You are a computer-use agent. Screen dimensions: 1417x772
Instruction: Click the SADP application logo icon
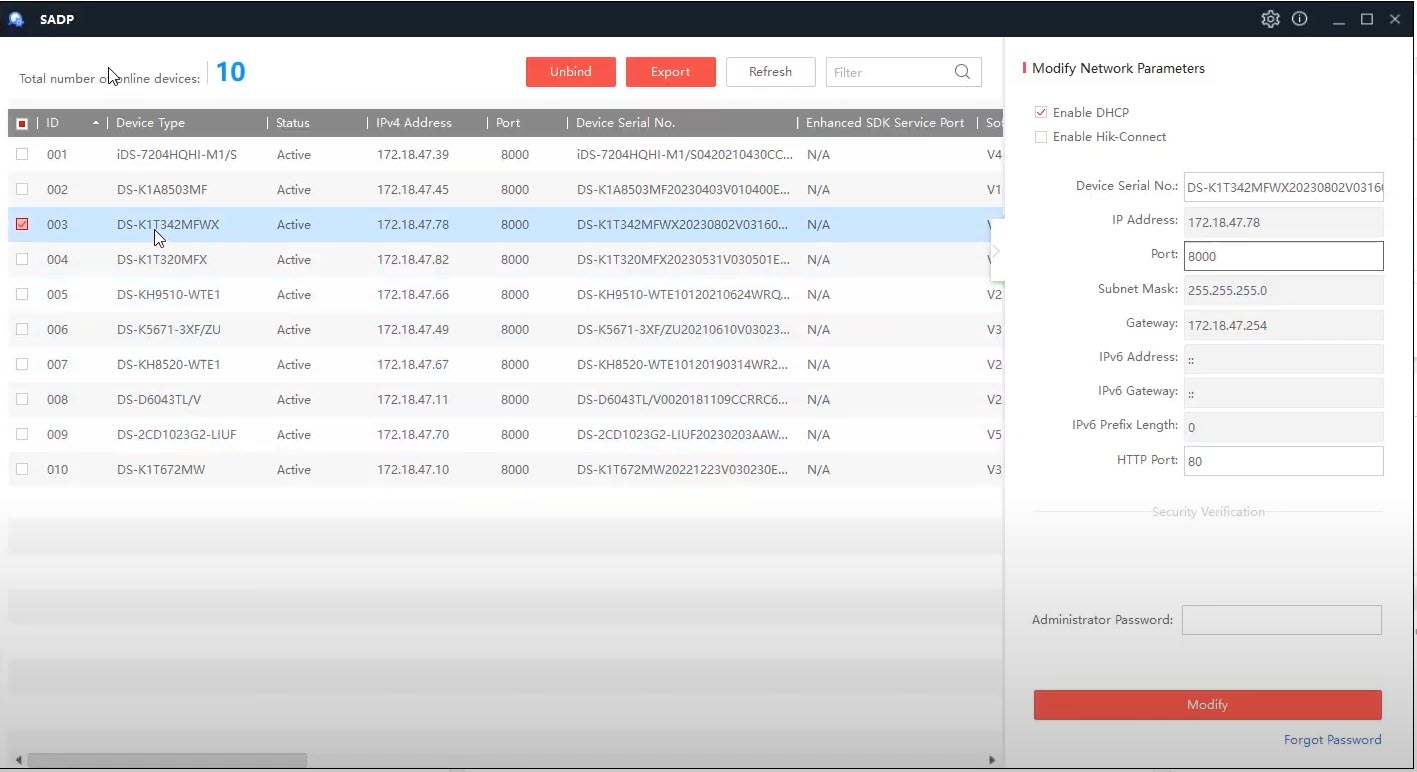(x=16, y=19)
